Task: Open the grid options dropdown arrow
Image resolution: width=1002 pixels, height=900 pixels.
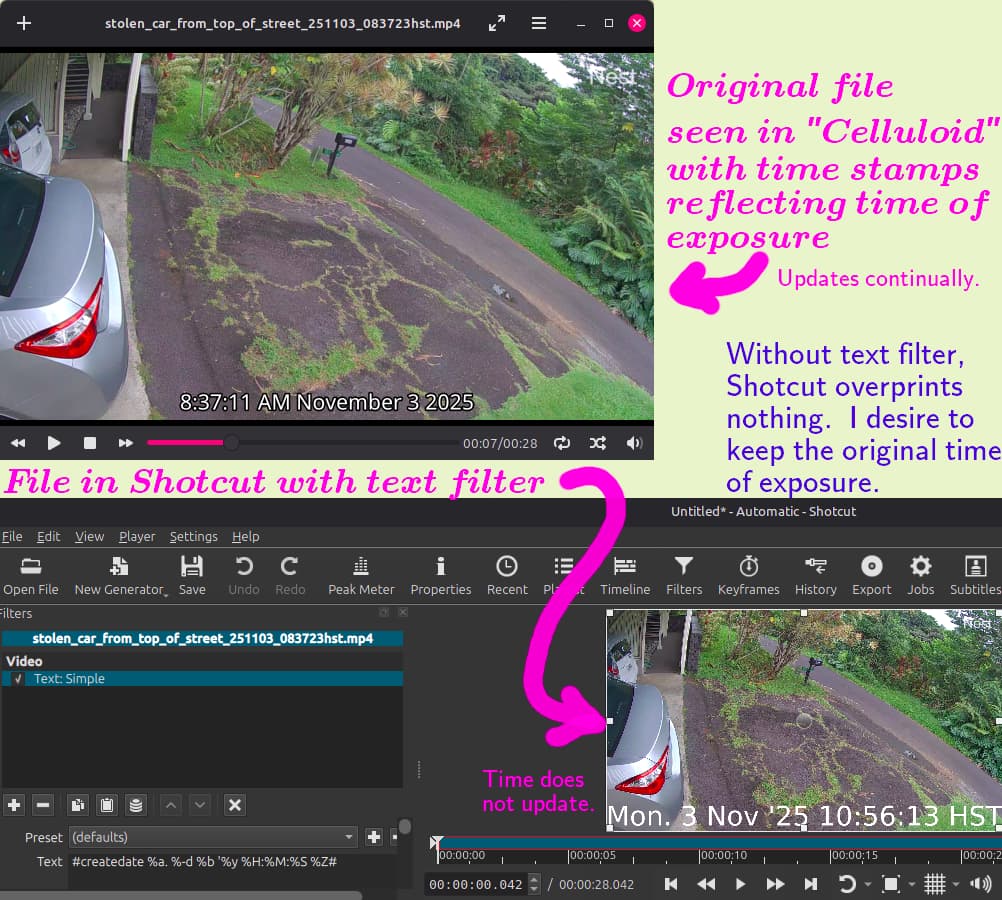Action: [955, 884]
